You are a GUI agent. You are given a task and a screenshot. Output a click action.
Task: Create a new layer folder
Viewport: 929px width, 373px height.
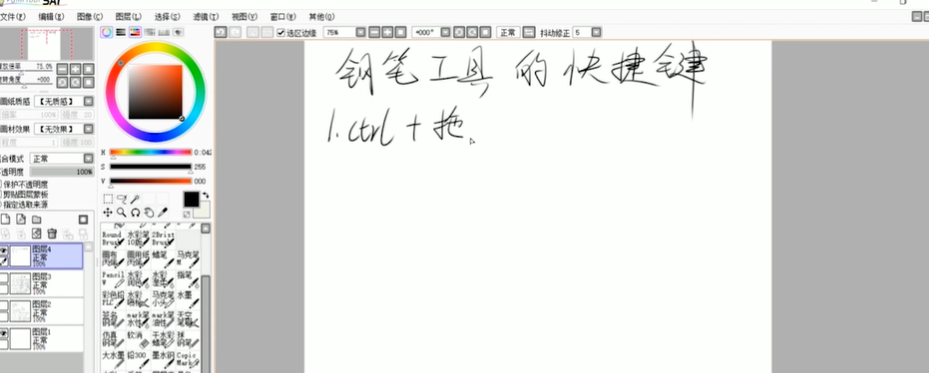[37, 220]
